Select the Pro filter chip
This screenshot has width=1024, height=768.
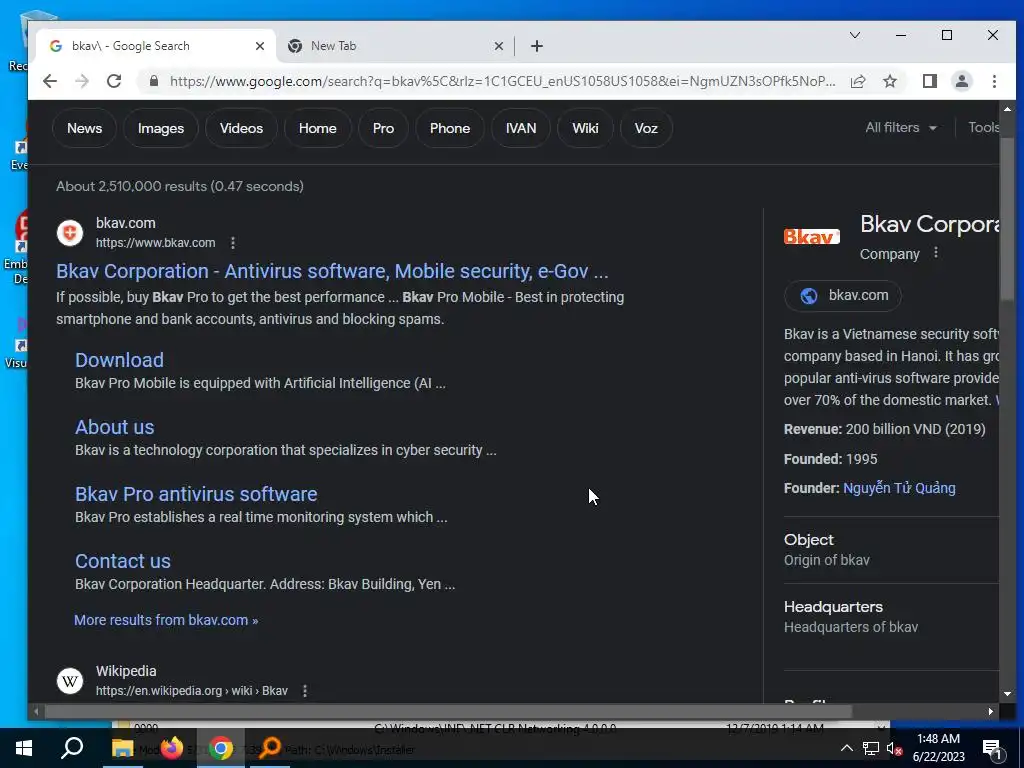383,128
